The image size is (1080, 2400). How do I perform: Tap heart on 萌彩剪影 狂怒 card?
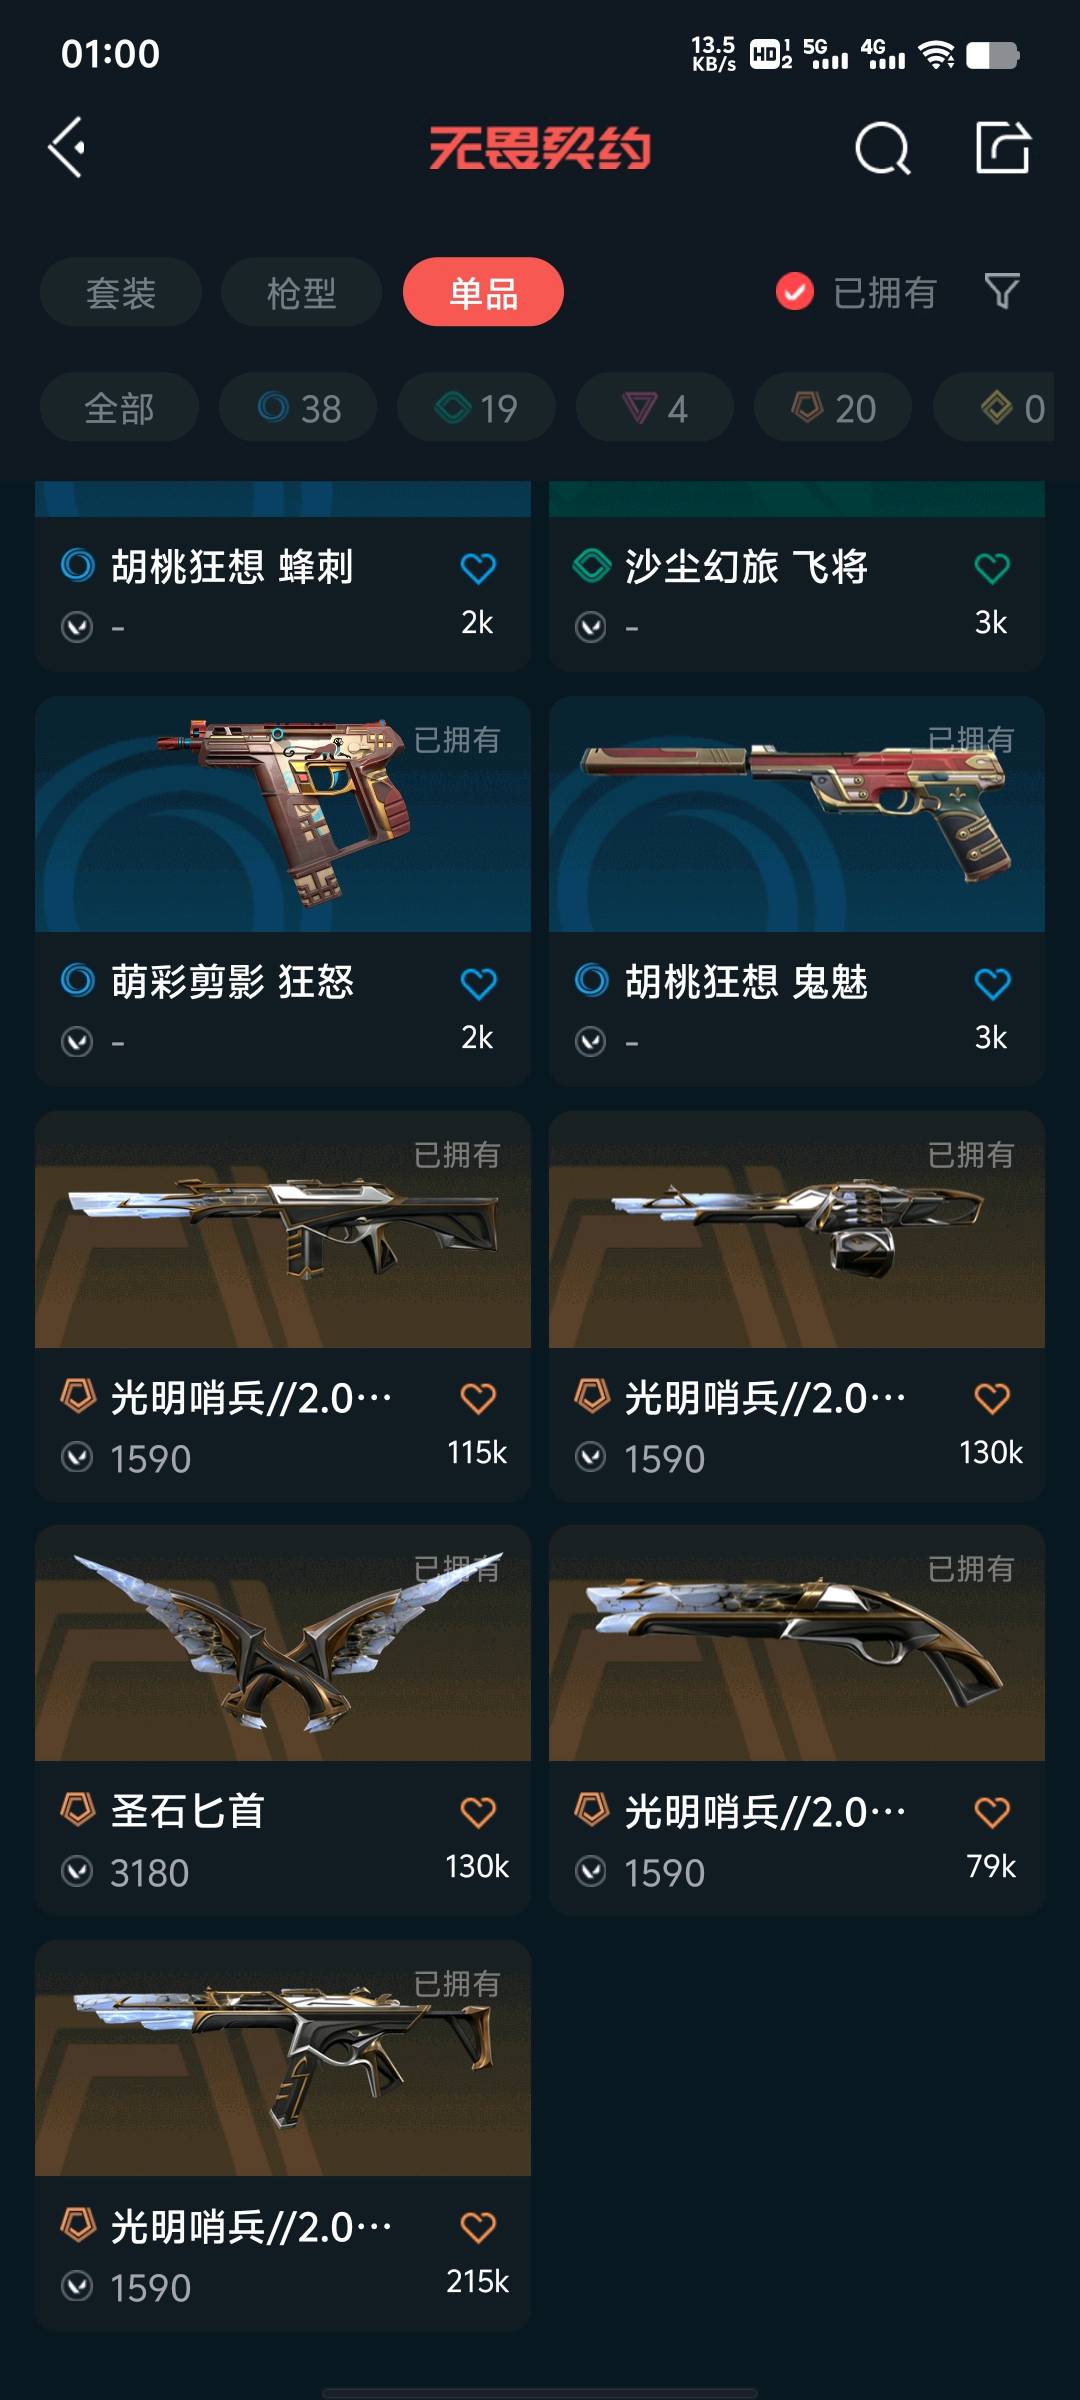pyautogui.click(x=478, y=983)
